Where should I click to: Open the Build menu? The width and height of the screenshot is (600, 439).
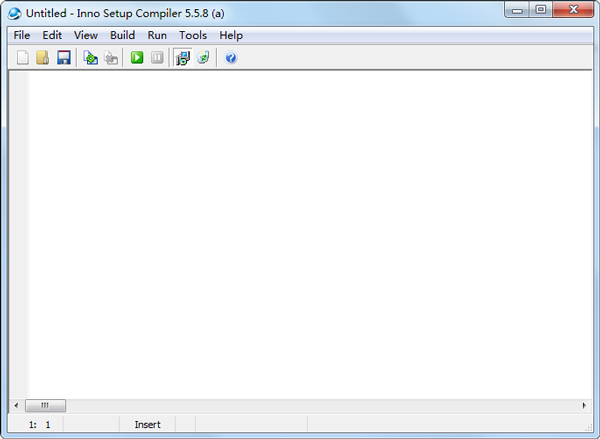tap(122, 35)
